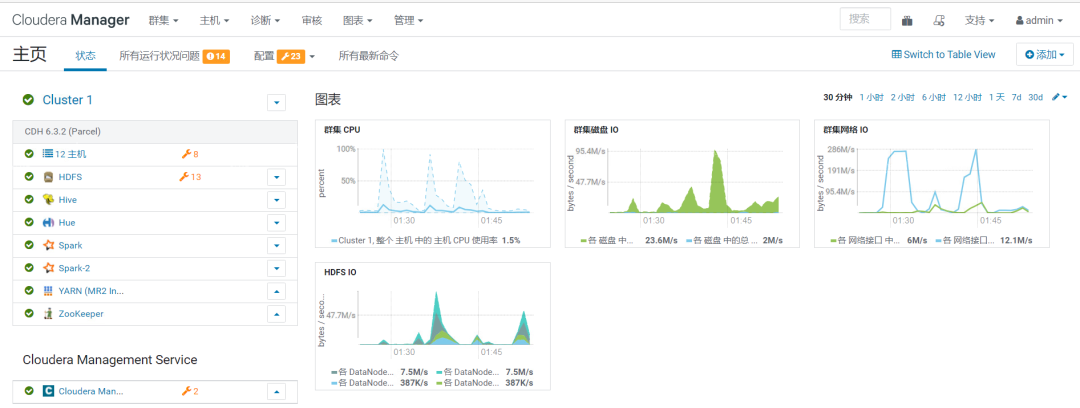Click the briefcase parcel icon in top bar
Image resolution: width=1080 pixels, height=408 pixels.
907,21
